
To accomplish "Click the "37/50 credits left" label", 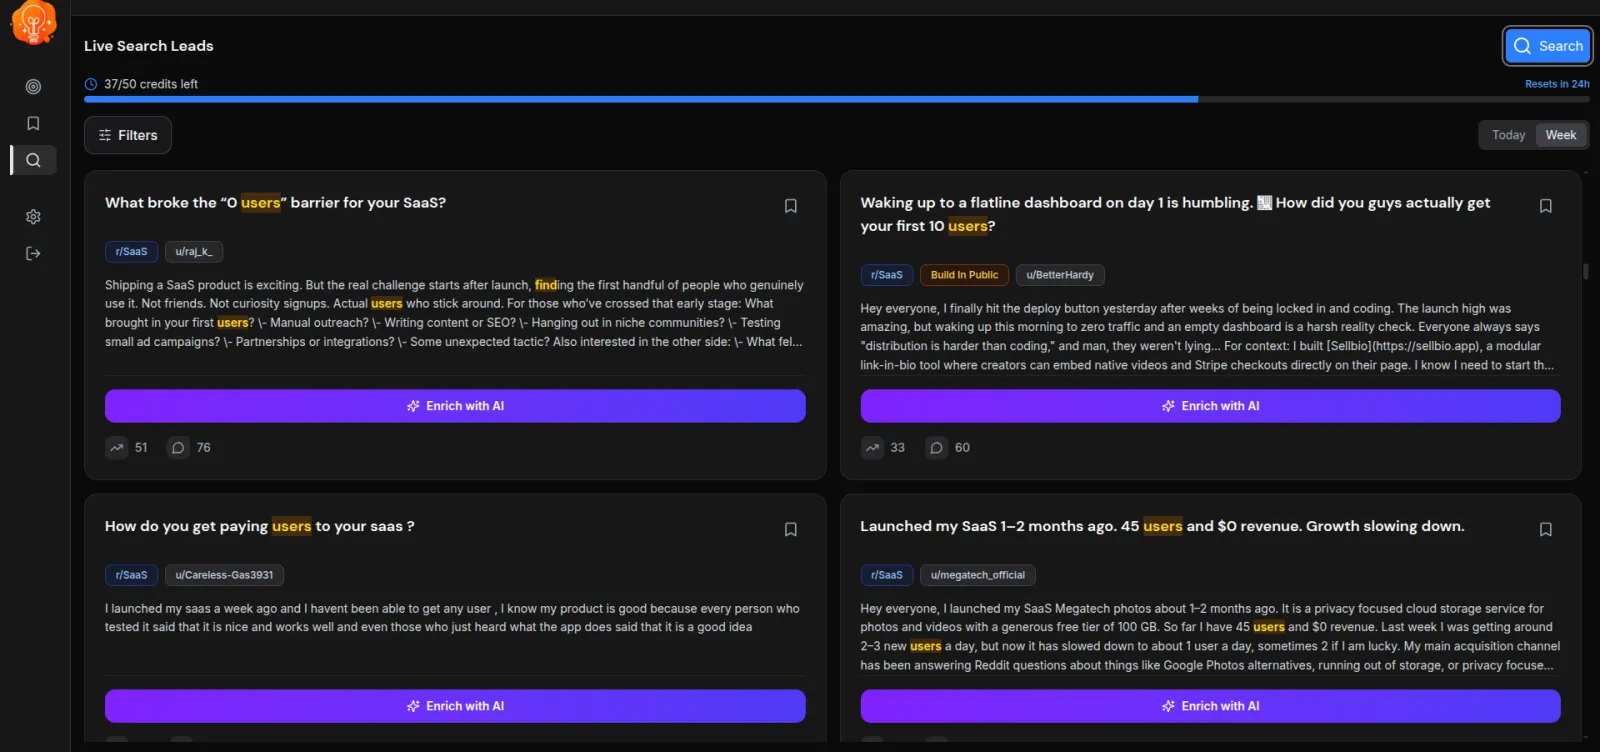I will pyautogui.click(x=151, y=84).
